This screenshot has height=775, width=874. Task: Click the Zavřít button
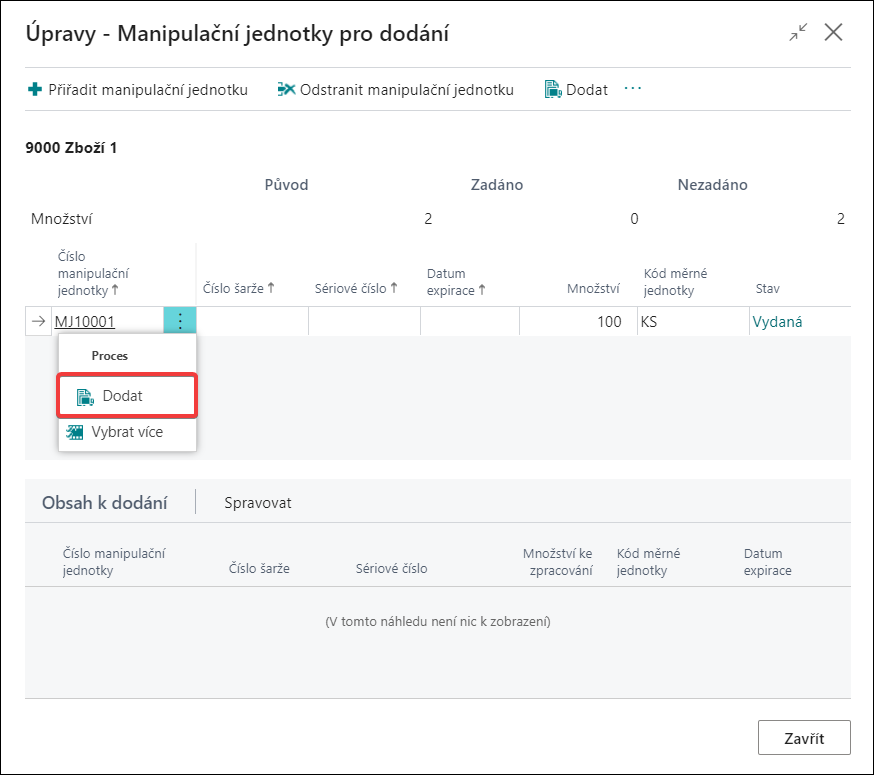point(804,738)
